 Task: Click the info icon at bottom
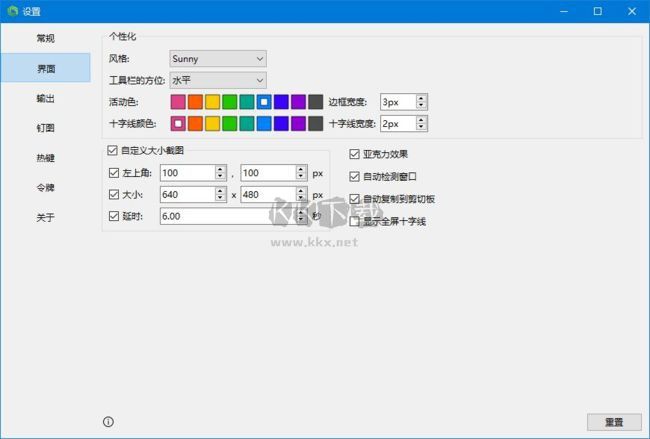click(x=108, y=422)
